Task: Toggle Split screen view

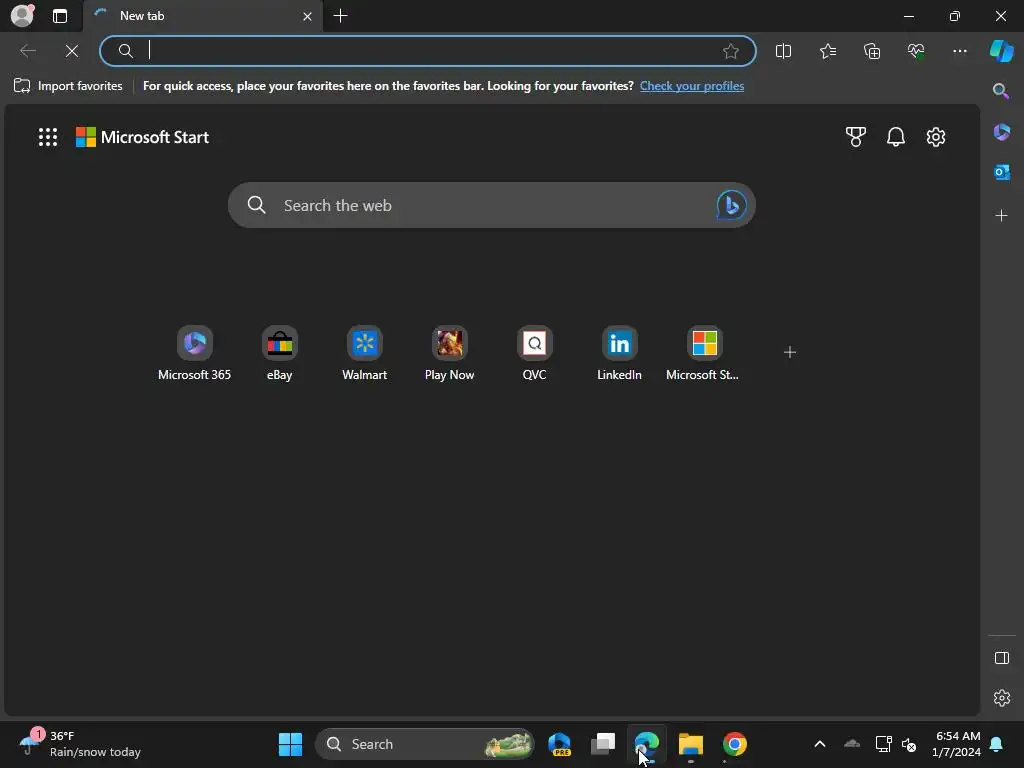Action: [783, 51]
